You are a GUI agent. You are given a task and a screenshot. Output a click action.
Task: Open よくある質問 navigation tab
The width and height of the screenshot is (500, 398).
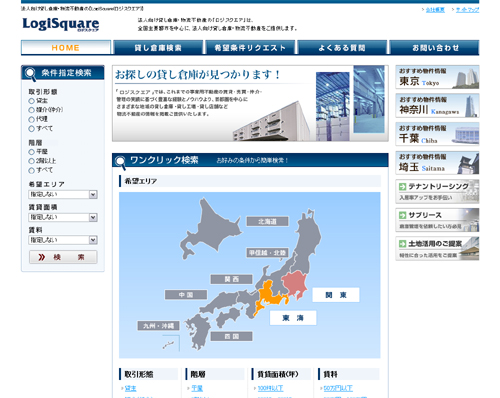click(342, 47)
